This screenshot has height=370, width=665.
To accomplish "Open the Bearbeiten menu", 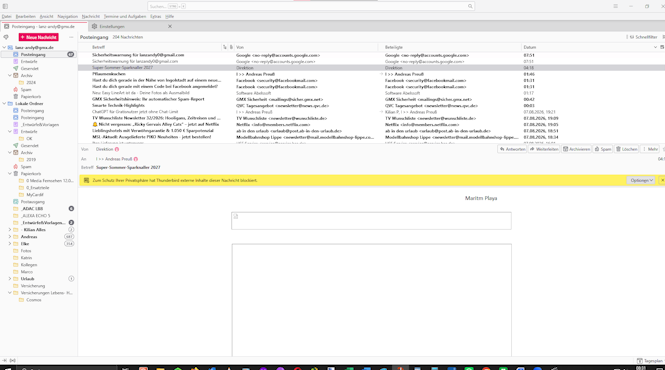I will [25, 17].
